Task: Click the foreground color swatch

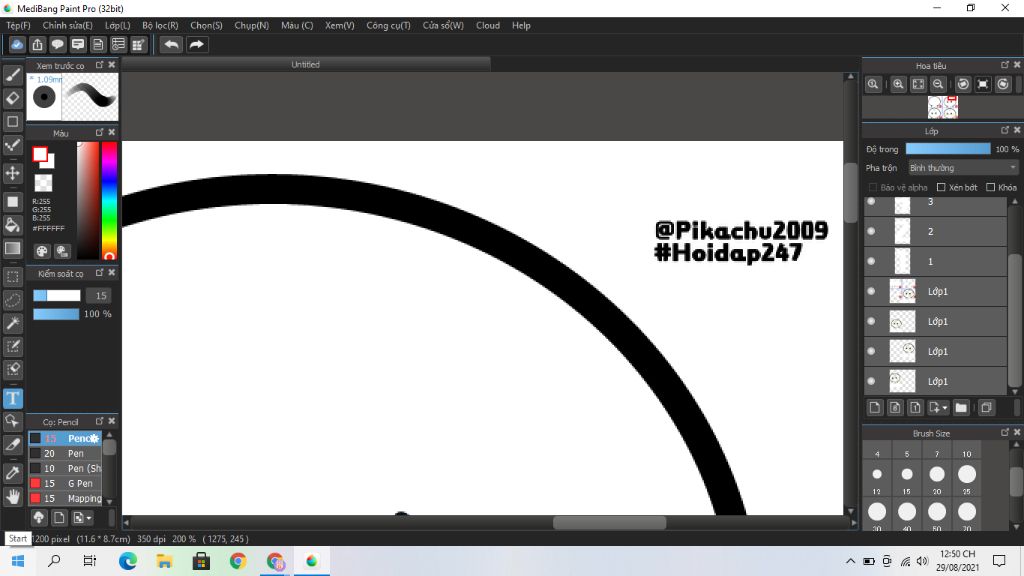Action: tap(40, 155)
